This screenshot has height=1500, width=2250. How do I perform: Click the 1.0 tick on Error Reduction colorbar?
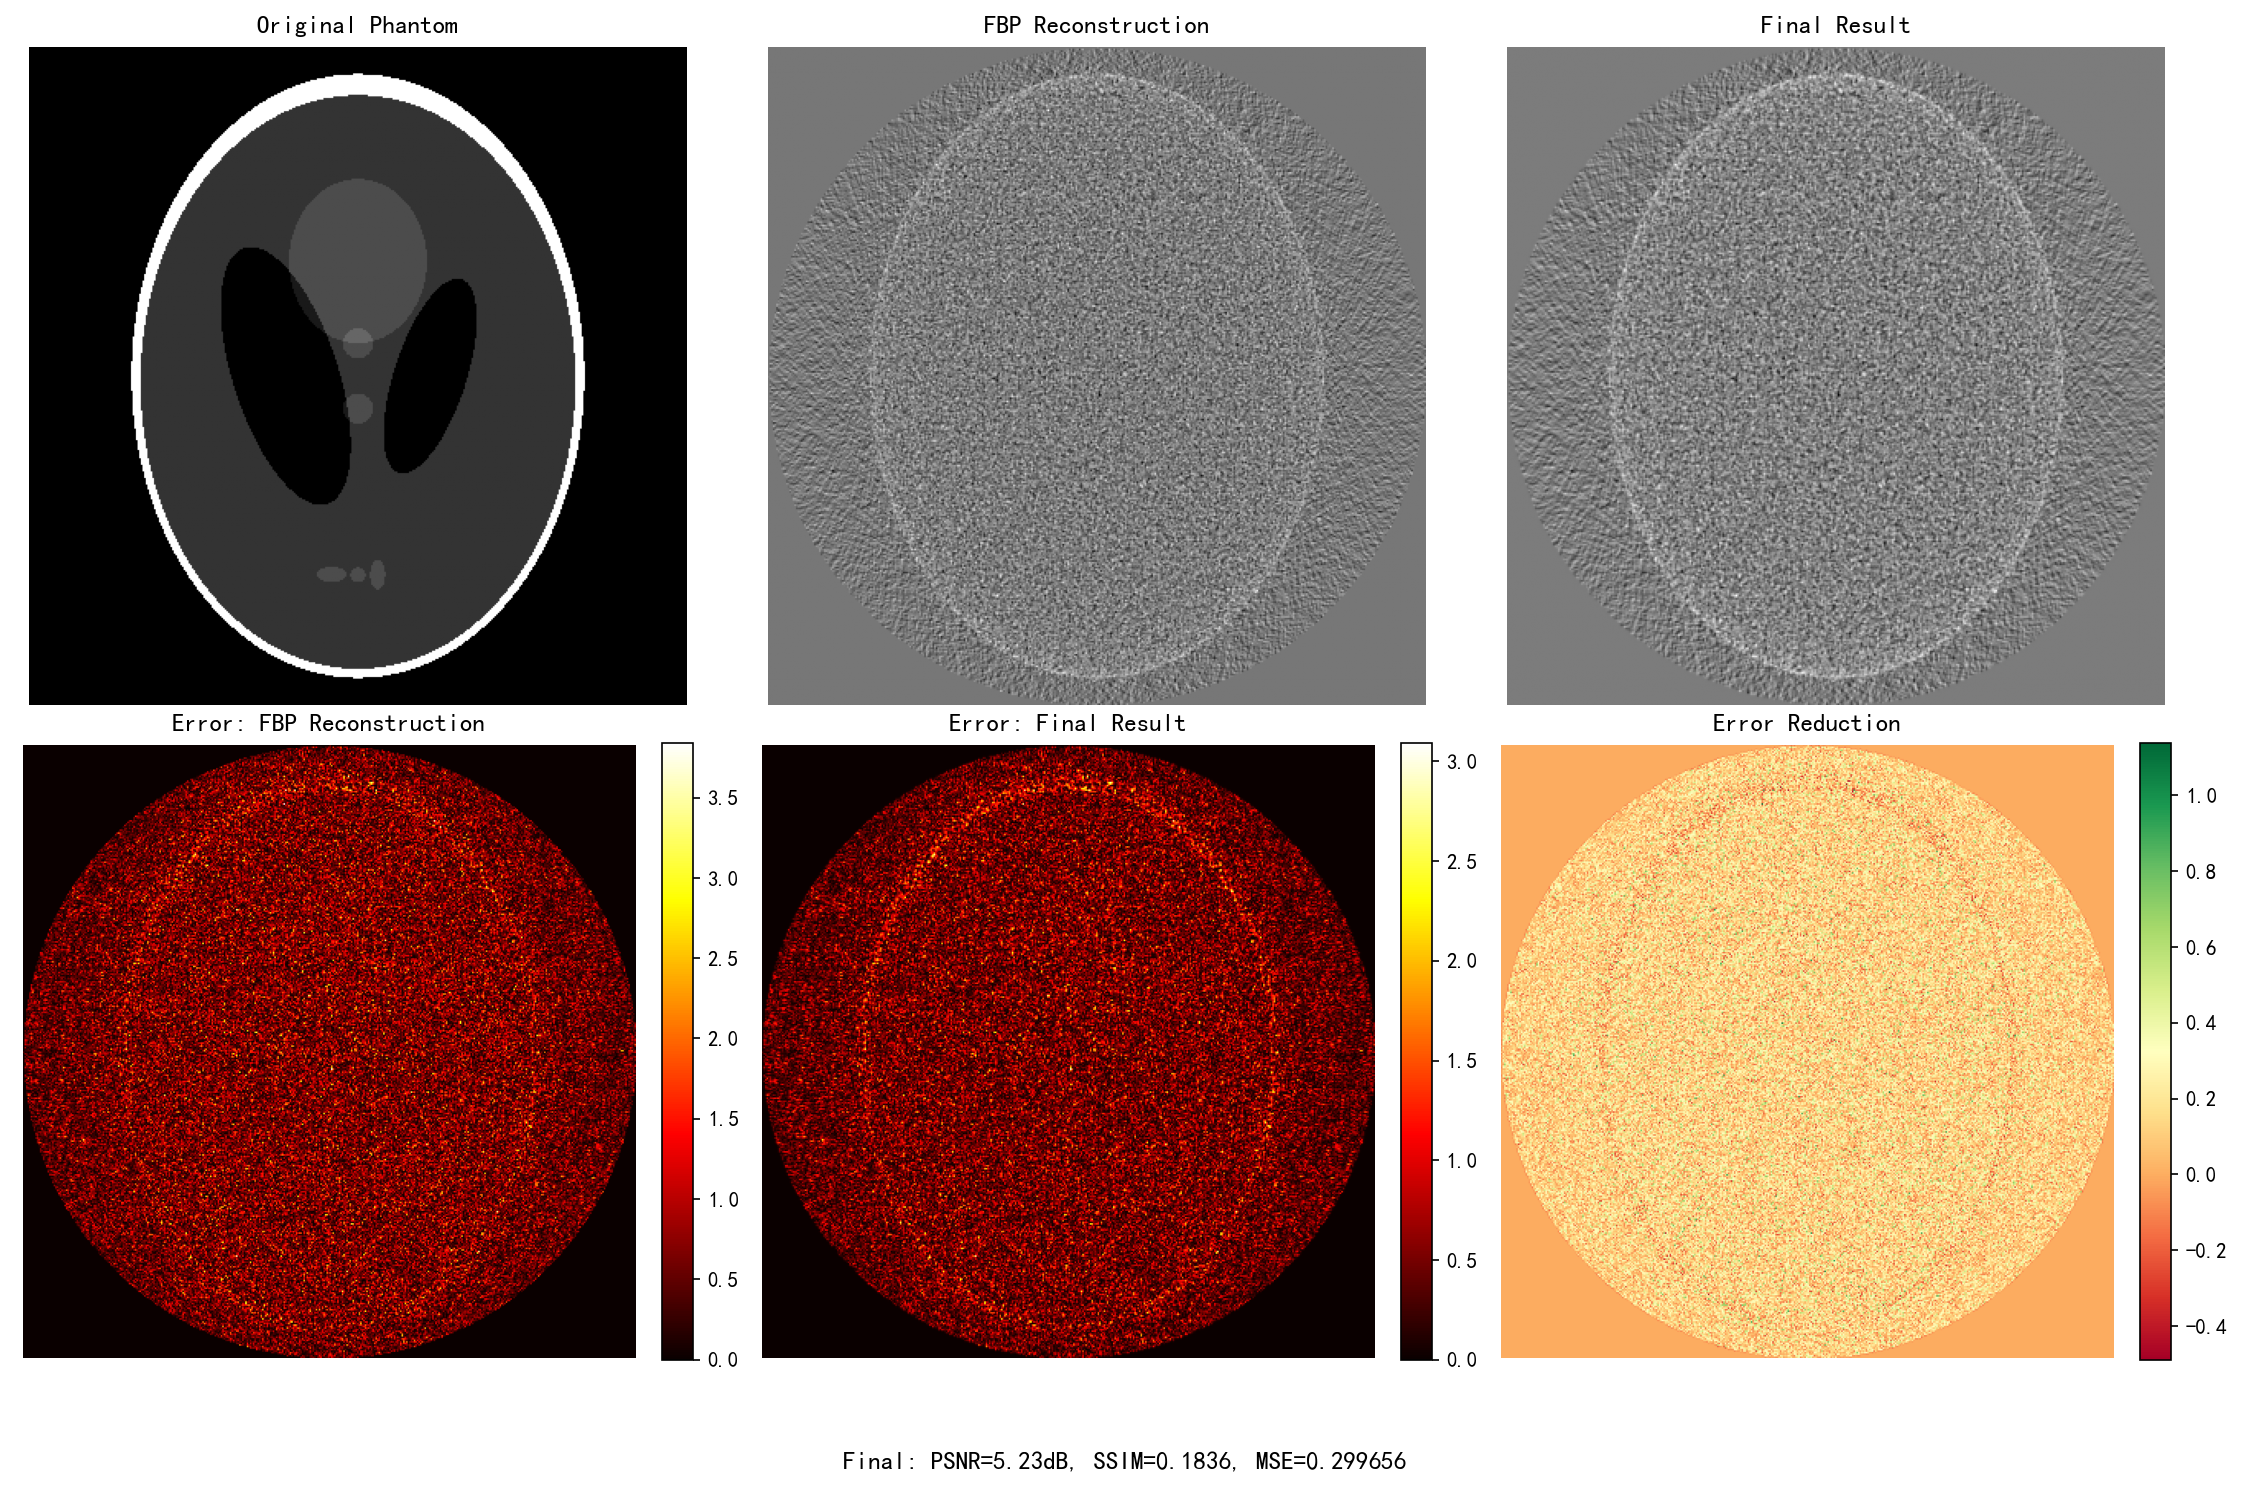[x=2200, y=796]
